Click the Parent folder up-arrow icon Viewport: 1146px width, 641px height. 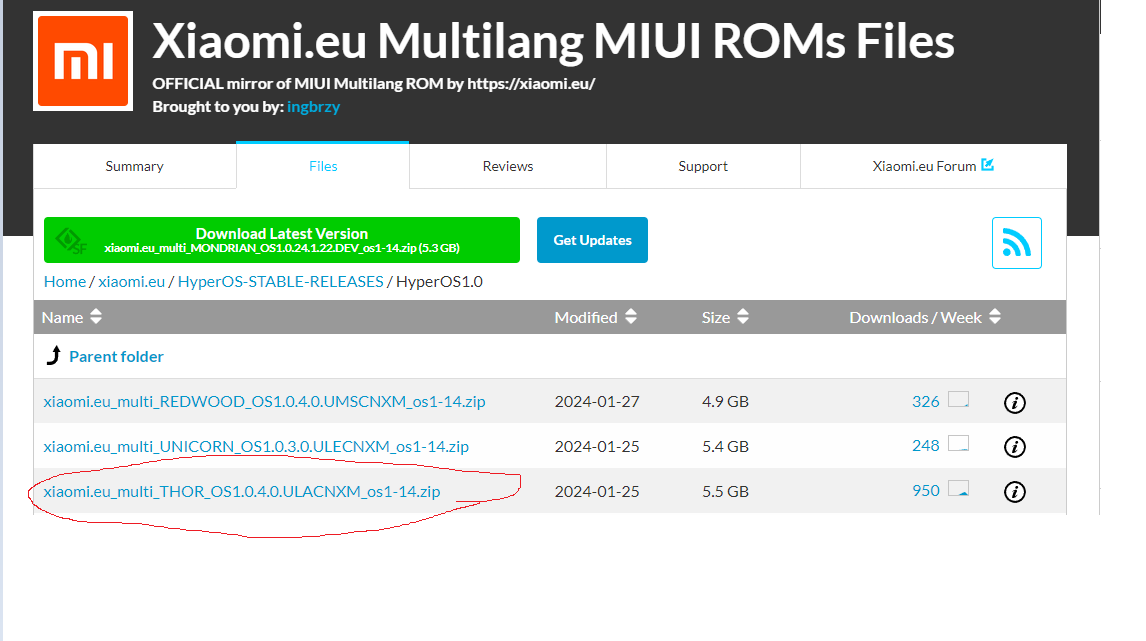click(53, 356)
